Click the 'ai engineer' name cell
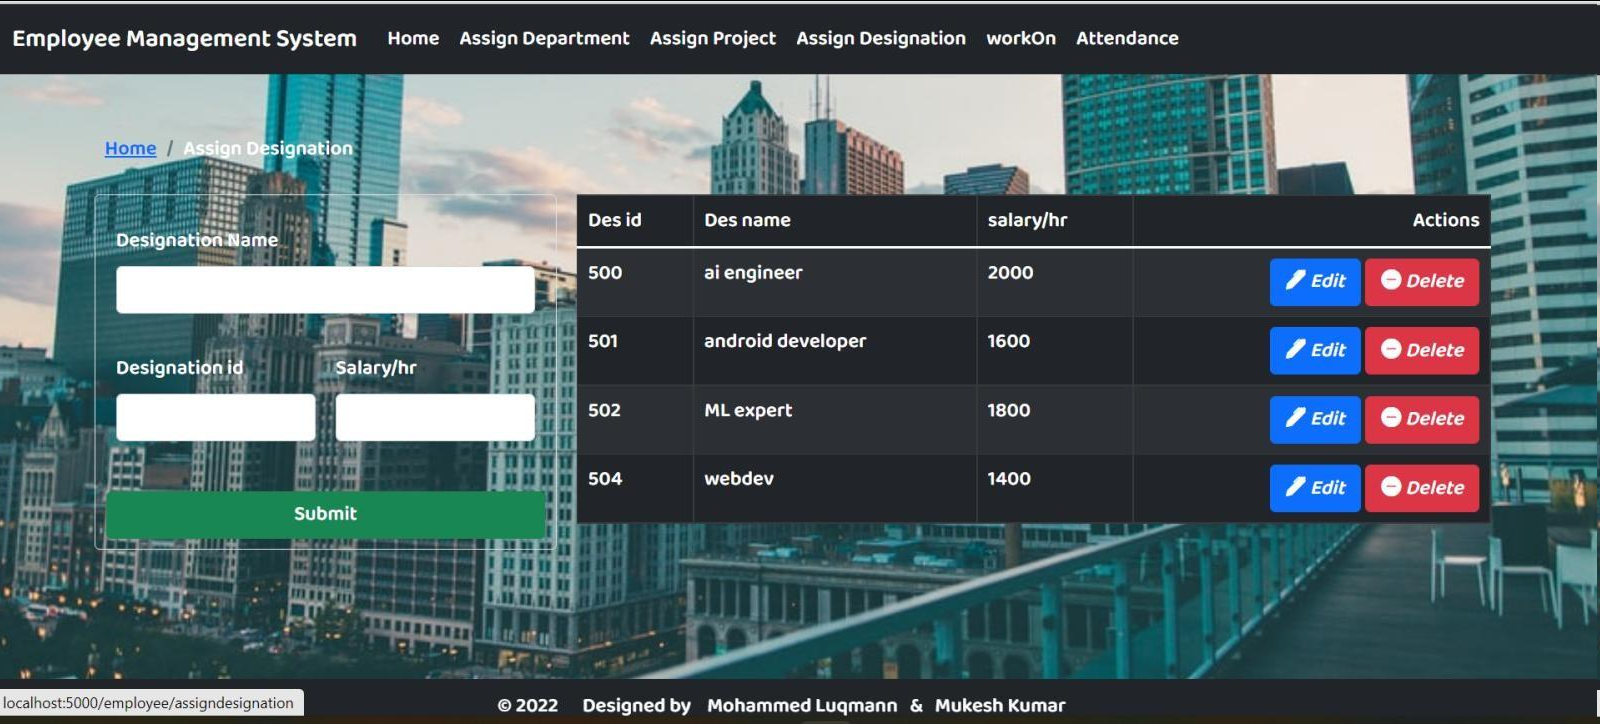1600x724 pixels. (835, 282)
